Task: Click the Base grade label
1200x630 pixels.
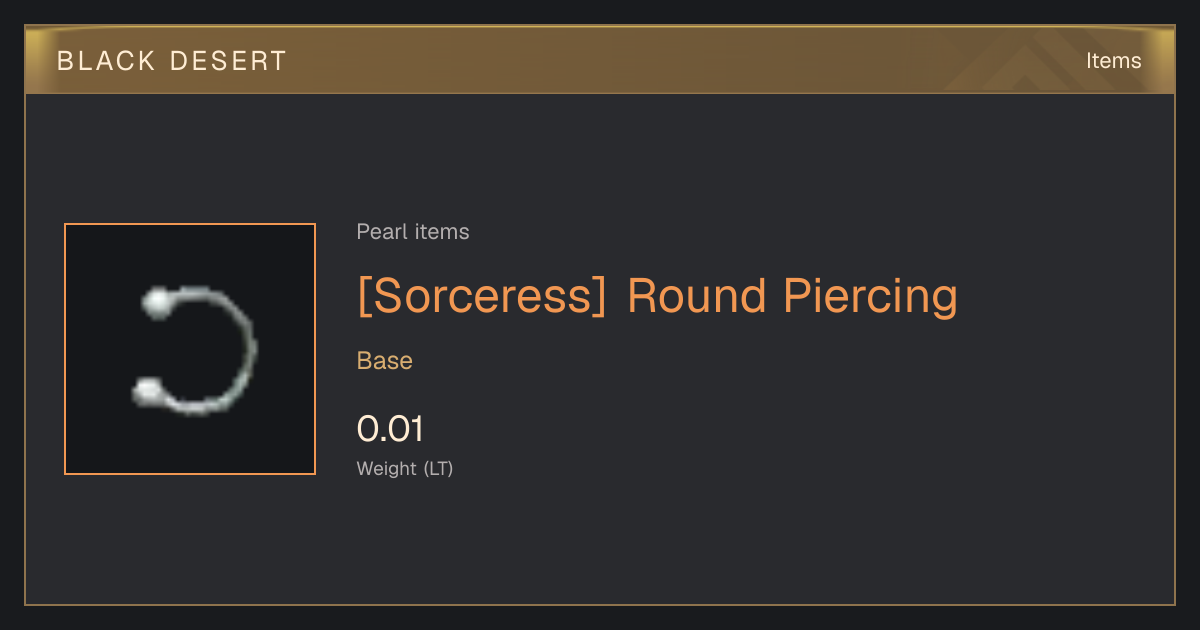Action: point(385,361)
